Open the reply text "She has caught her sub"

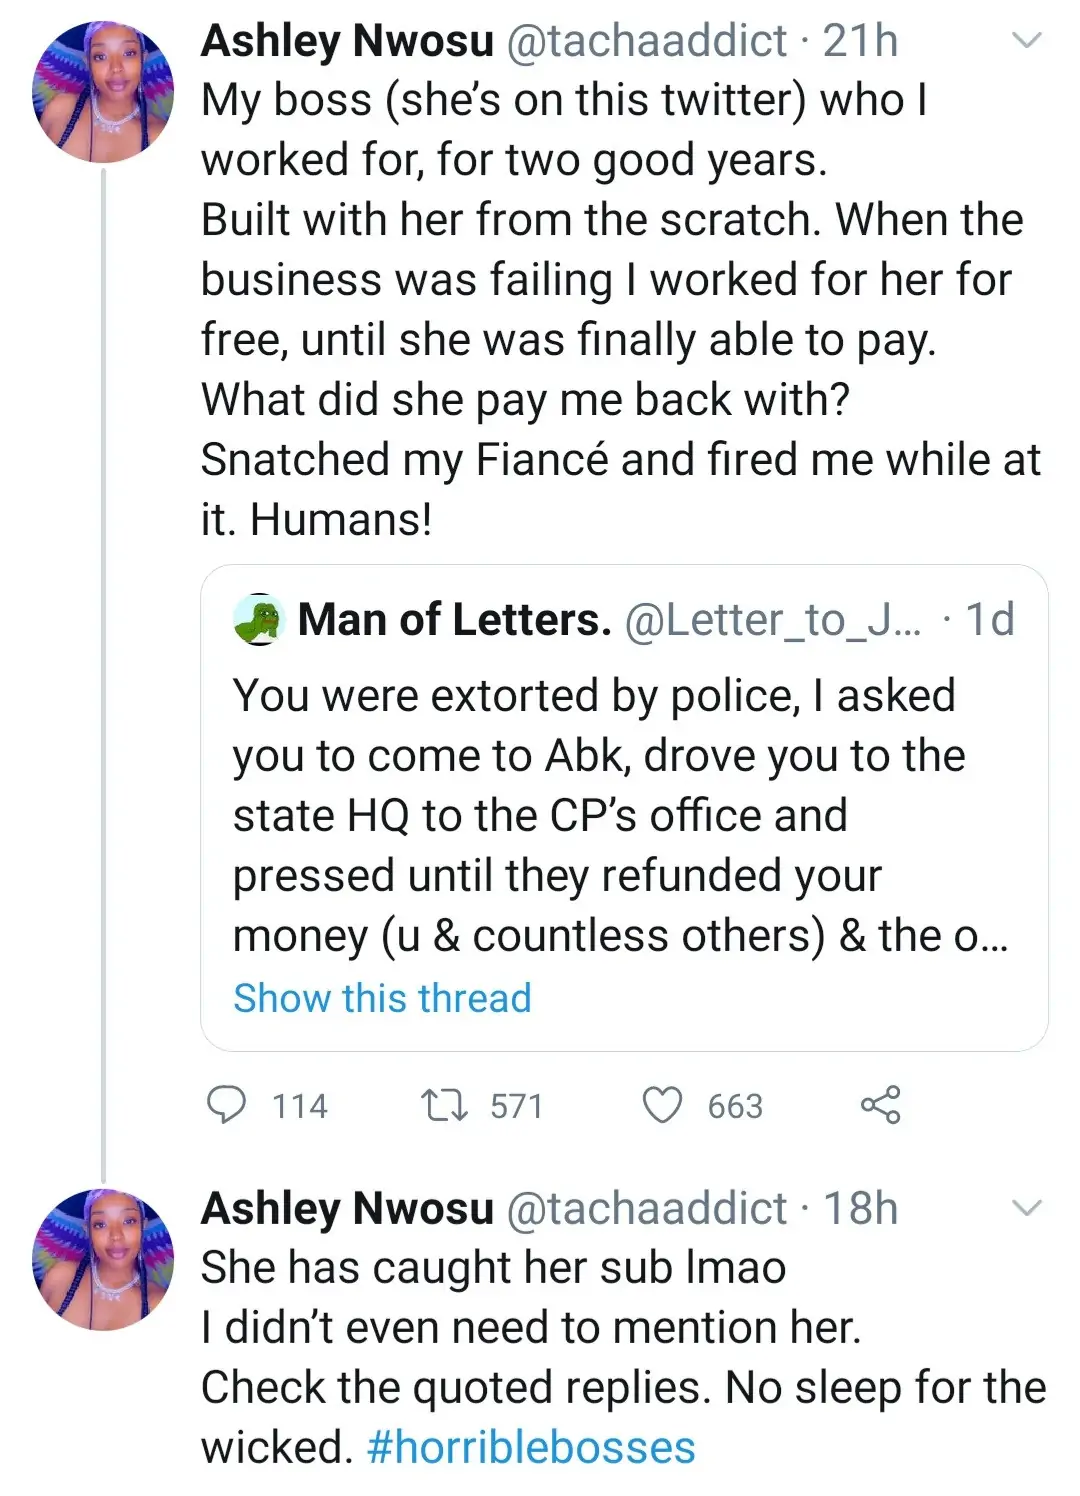(493, 1268)
